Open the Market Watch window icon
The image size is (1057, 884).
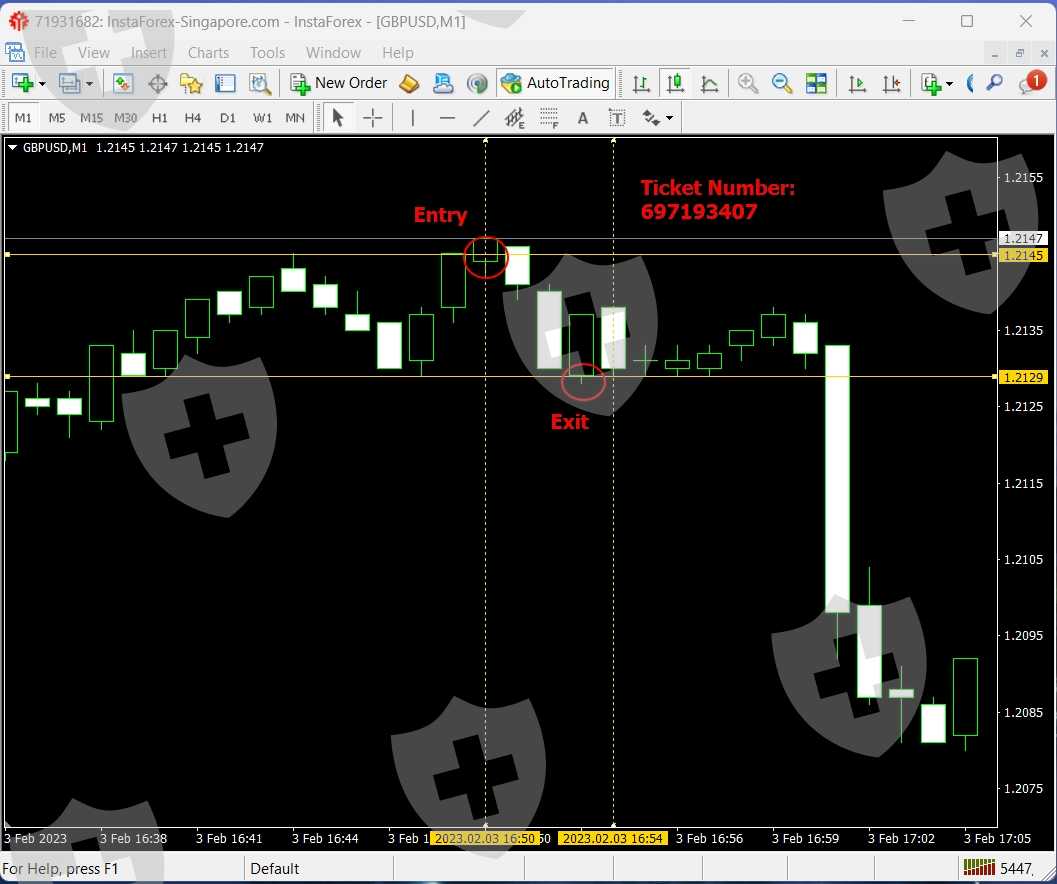(123, 84)
